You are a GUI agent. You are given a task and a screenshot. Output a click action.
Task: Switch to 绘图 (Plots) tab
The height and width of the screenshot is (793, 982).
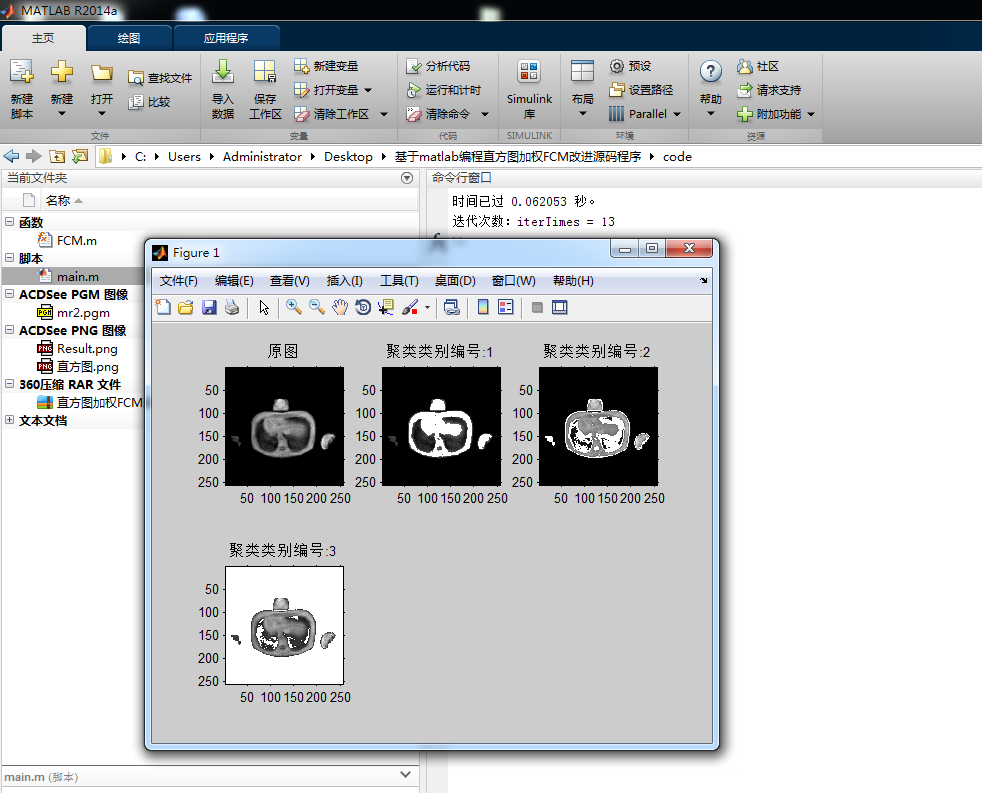pyautogui.click(x=129, y=38)
